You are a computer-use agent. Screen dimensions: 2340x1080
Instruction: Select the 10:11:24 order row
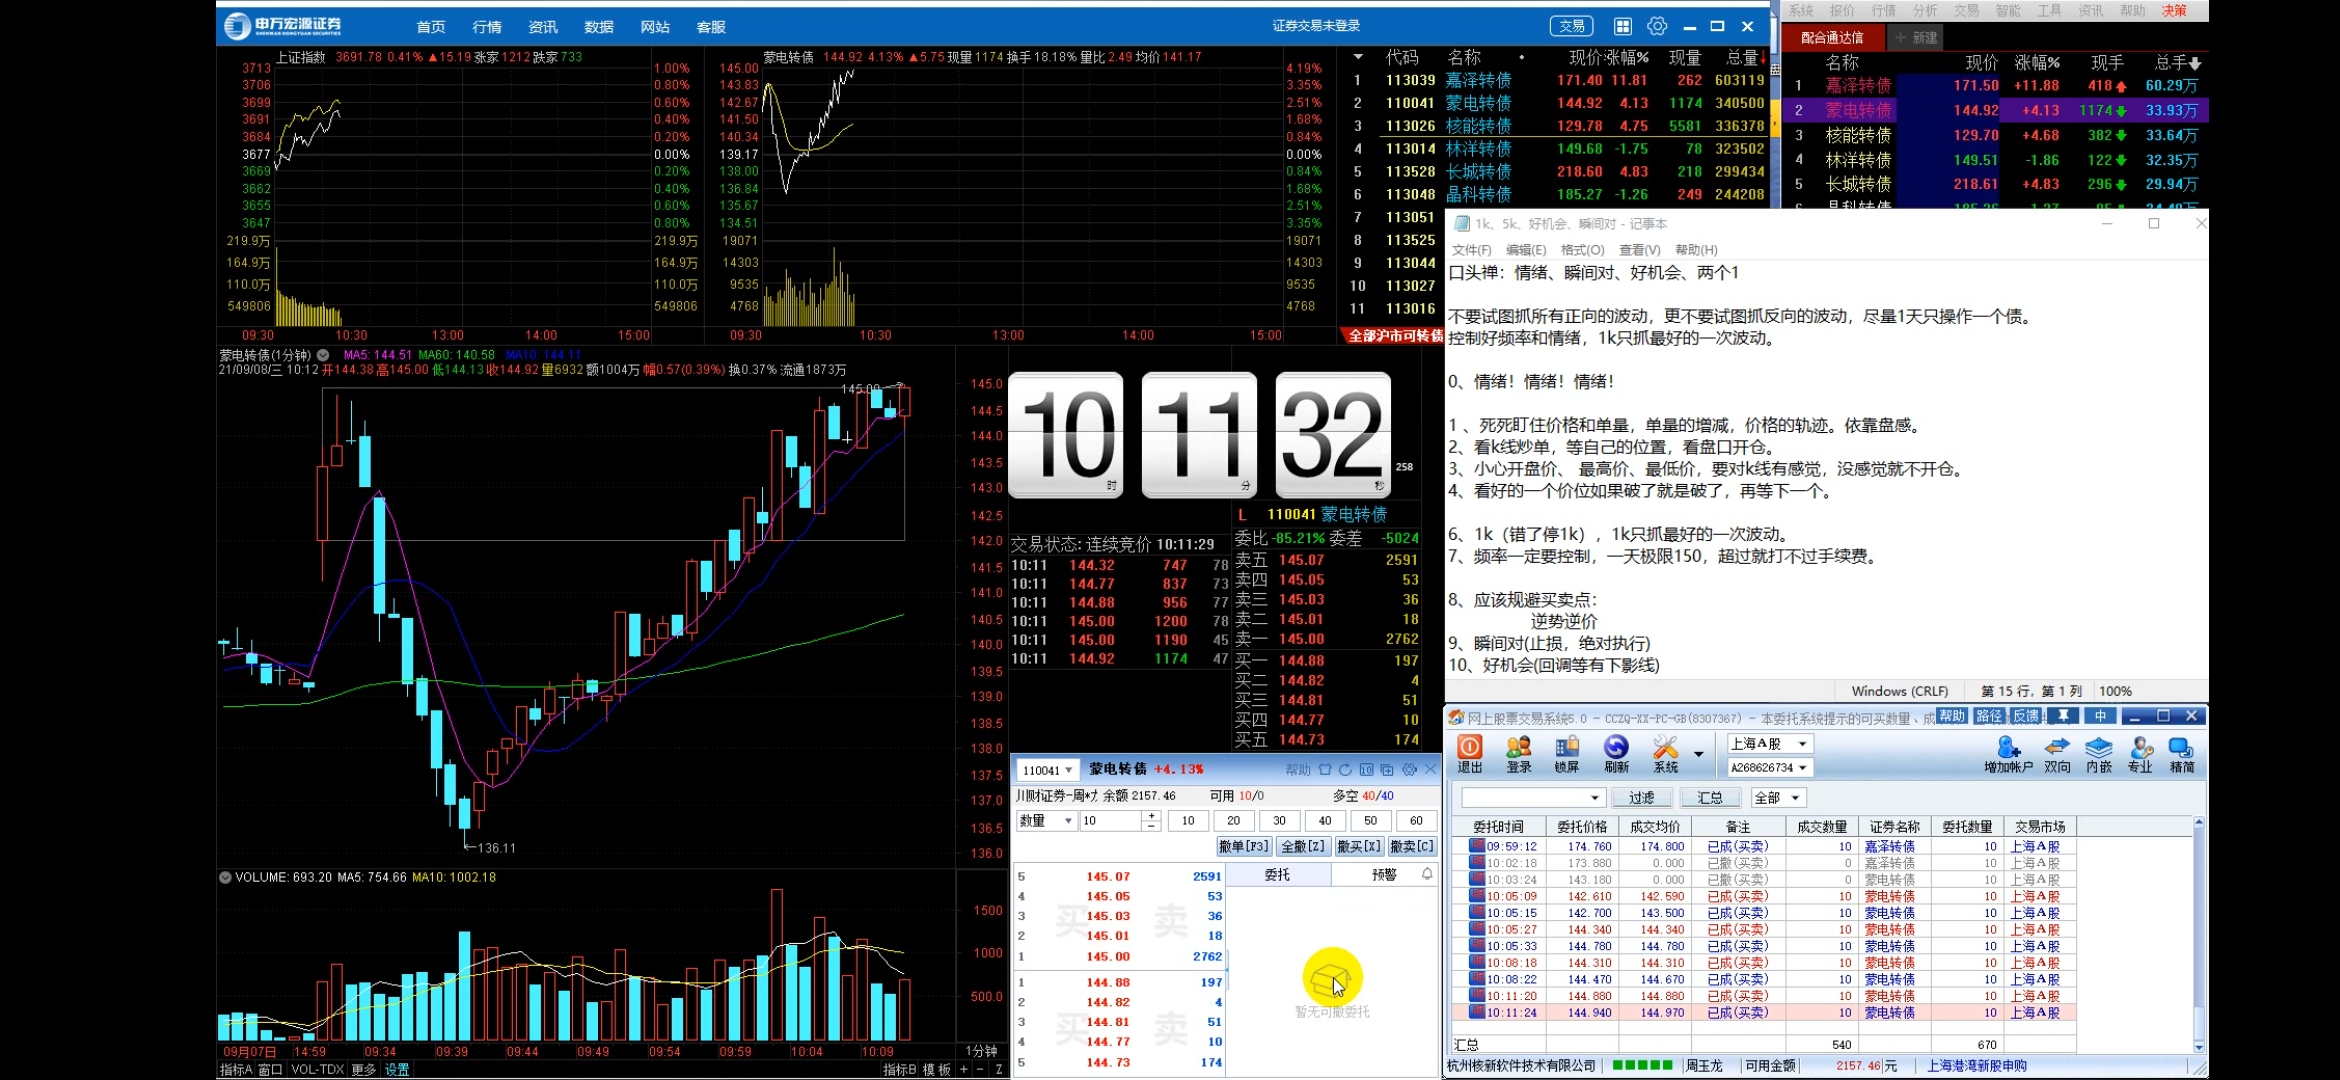[1762, 1013]
